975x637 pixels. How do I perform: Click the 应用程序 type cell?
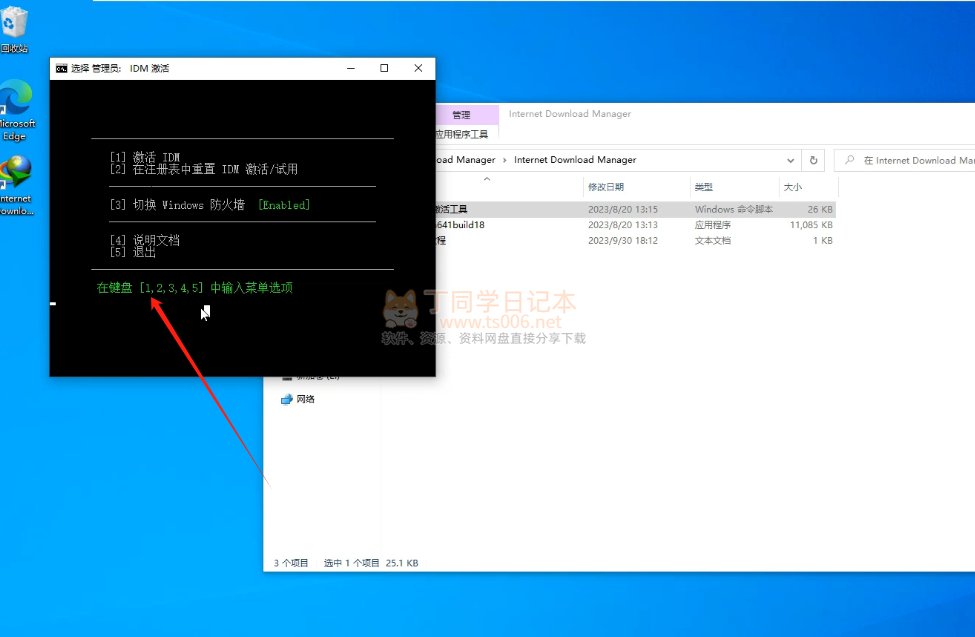click(713, 225)
